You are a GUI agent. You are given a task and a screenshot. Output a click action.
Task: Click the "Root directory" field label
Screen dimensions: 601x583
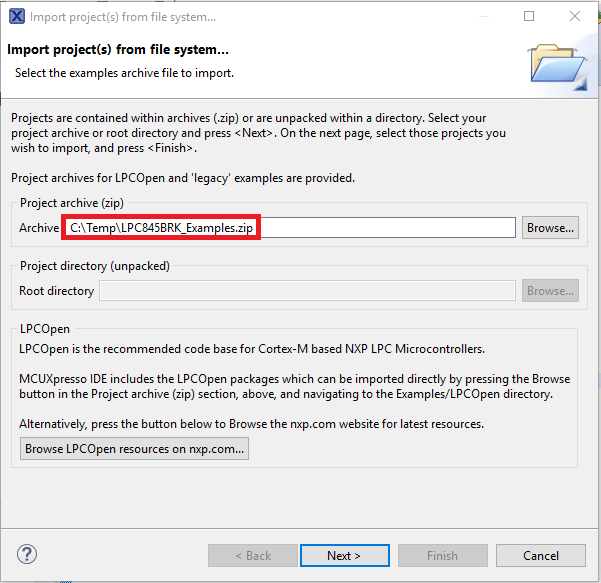pyautogui.click(x=57, y=291)
